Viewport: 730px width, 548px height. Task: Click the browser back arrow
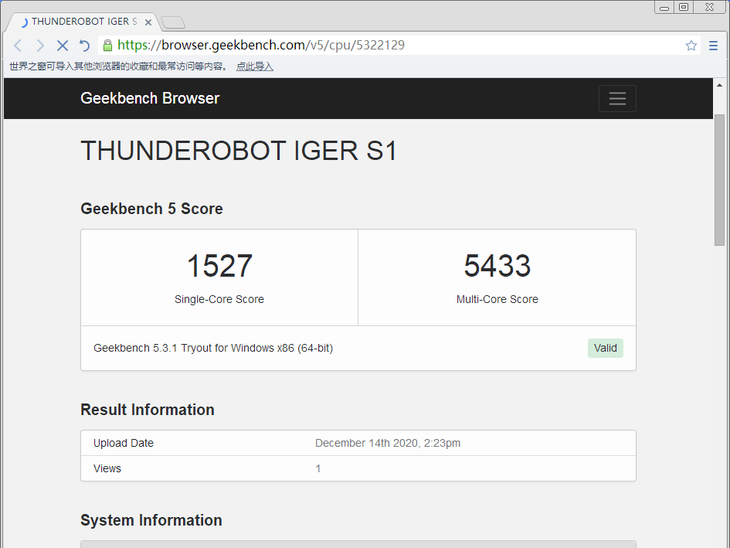(18, 45)
